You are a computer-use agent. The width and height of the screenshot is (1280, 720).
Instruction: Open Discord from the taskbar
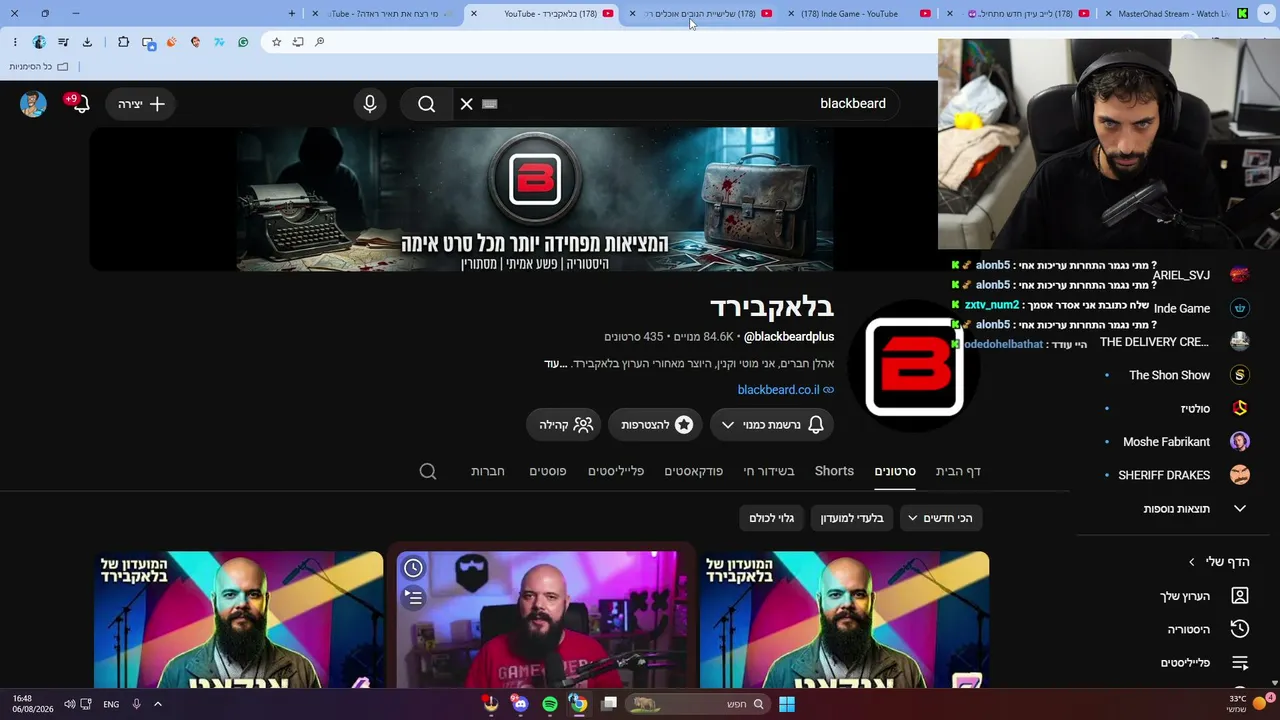click(x=520, y=704)
